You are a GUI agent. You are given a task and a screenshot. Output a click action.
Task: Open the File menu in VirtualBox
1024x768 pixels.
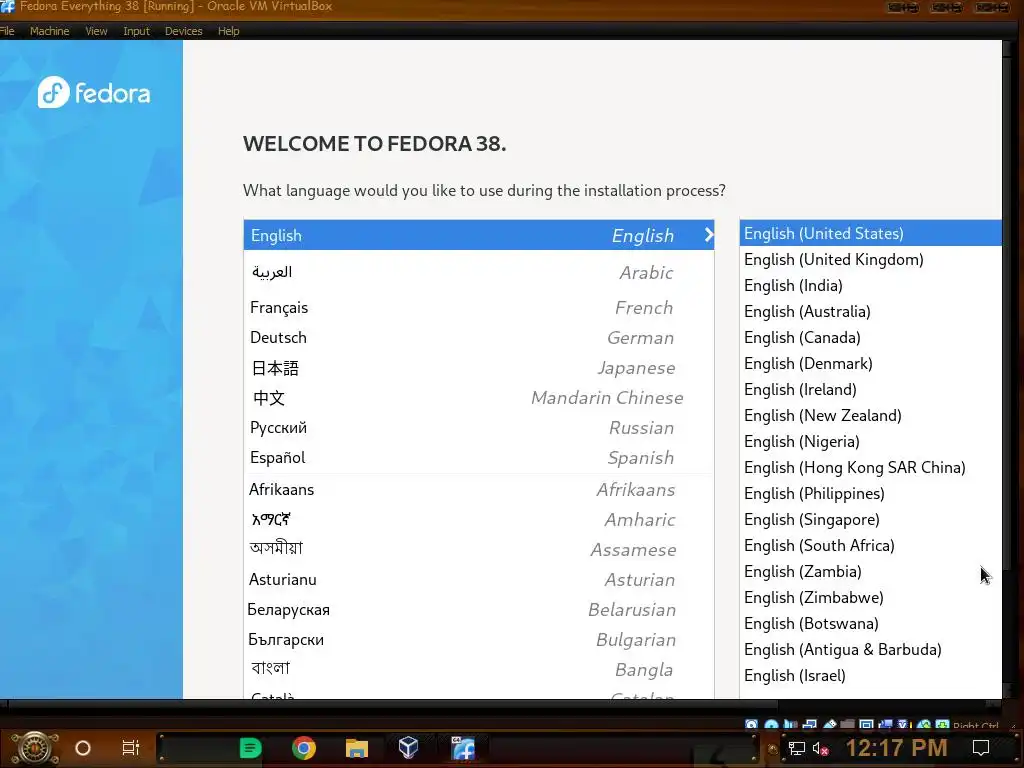[7, 31]
